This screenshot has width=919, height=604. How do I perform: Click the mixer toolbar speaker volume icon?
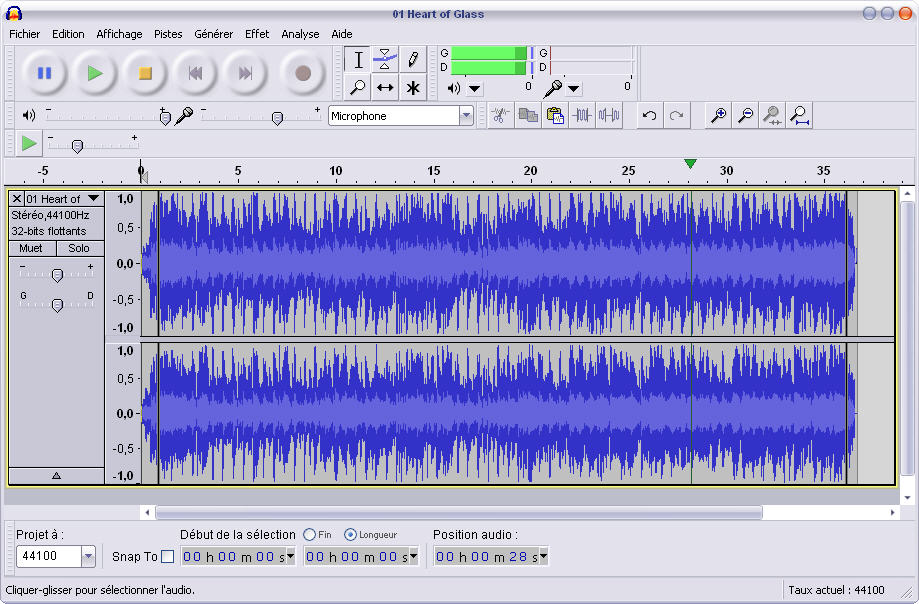tap(29, 115)
